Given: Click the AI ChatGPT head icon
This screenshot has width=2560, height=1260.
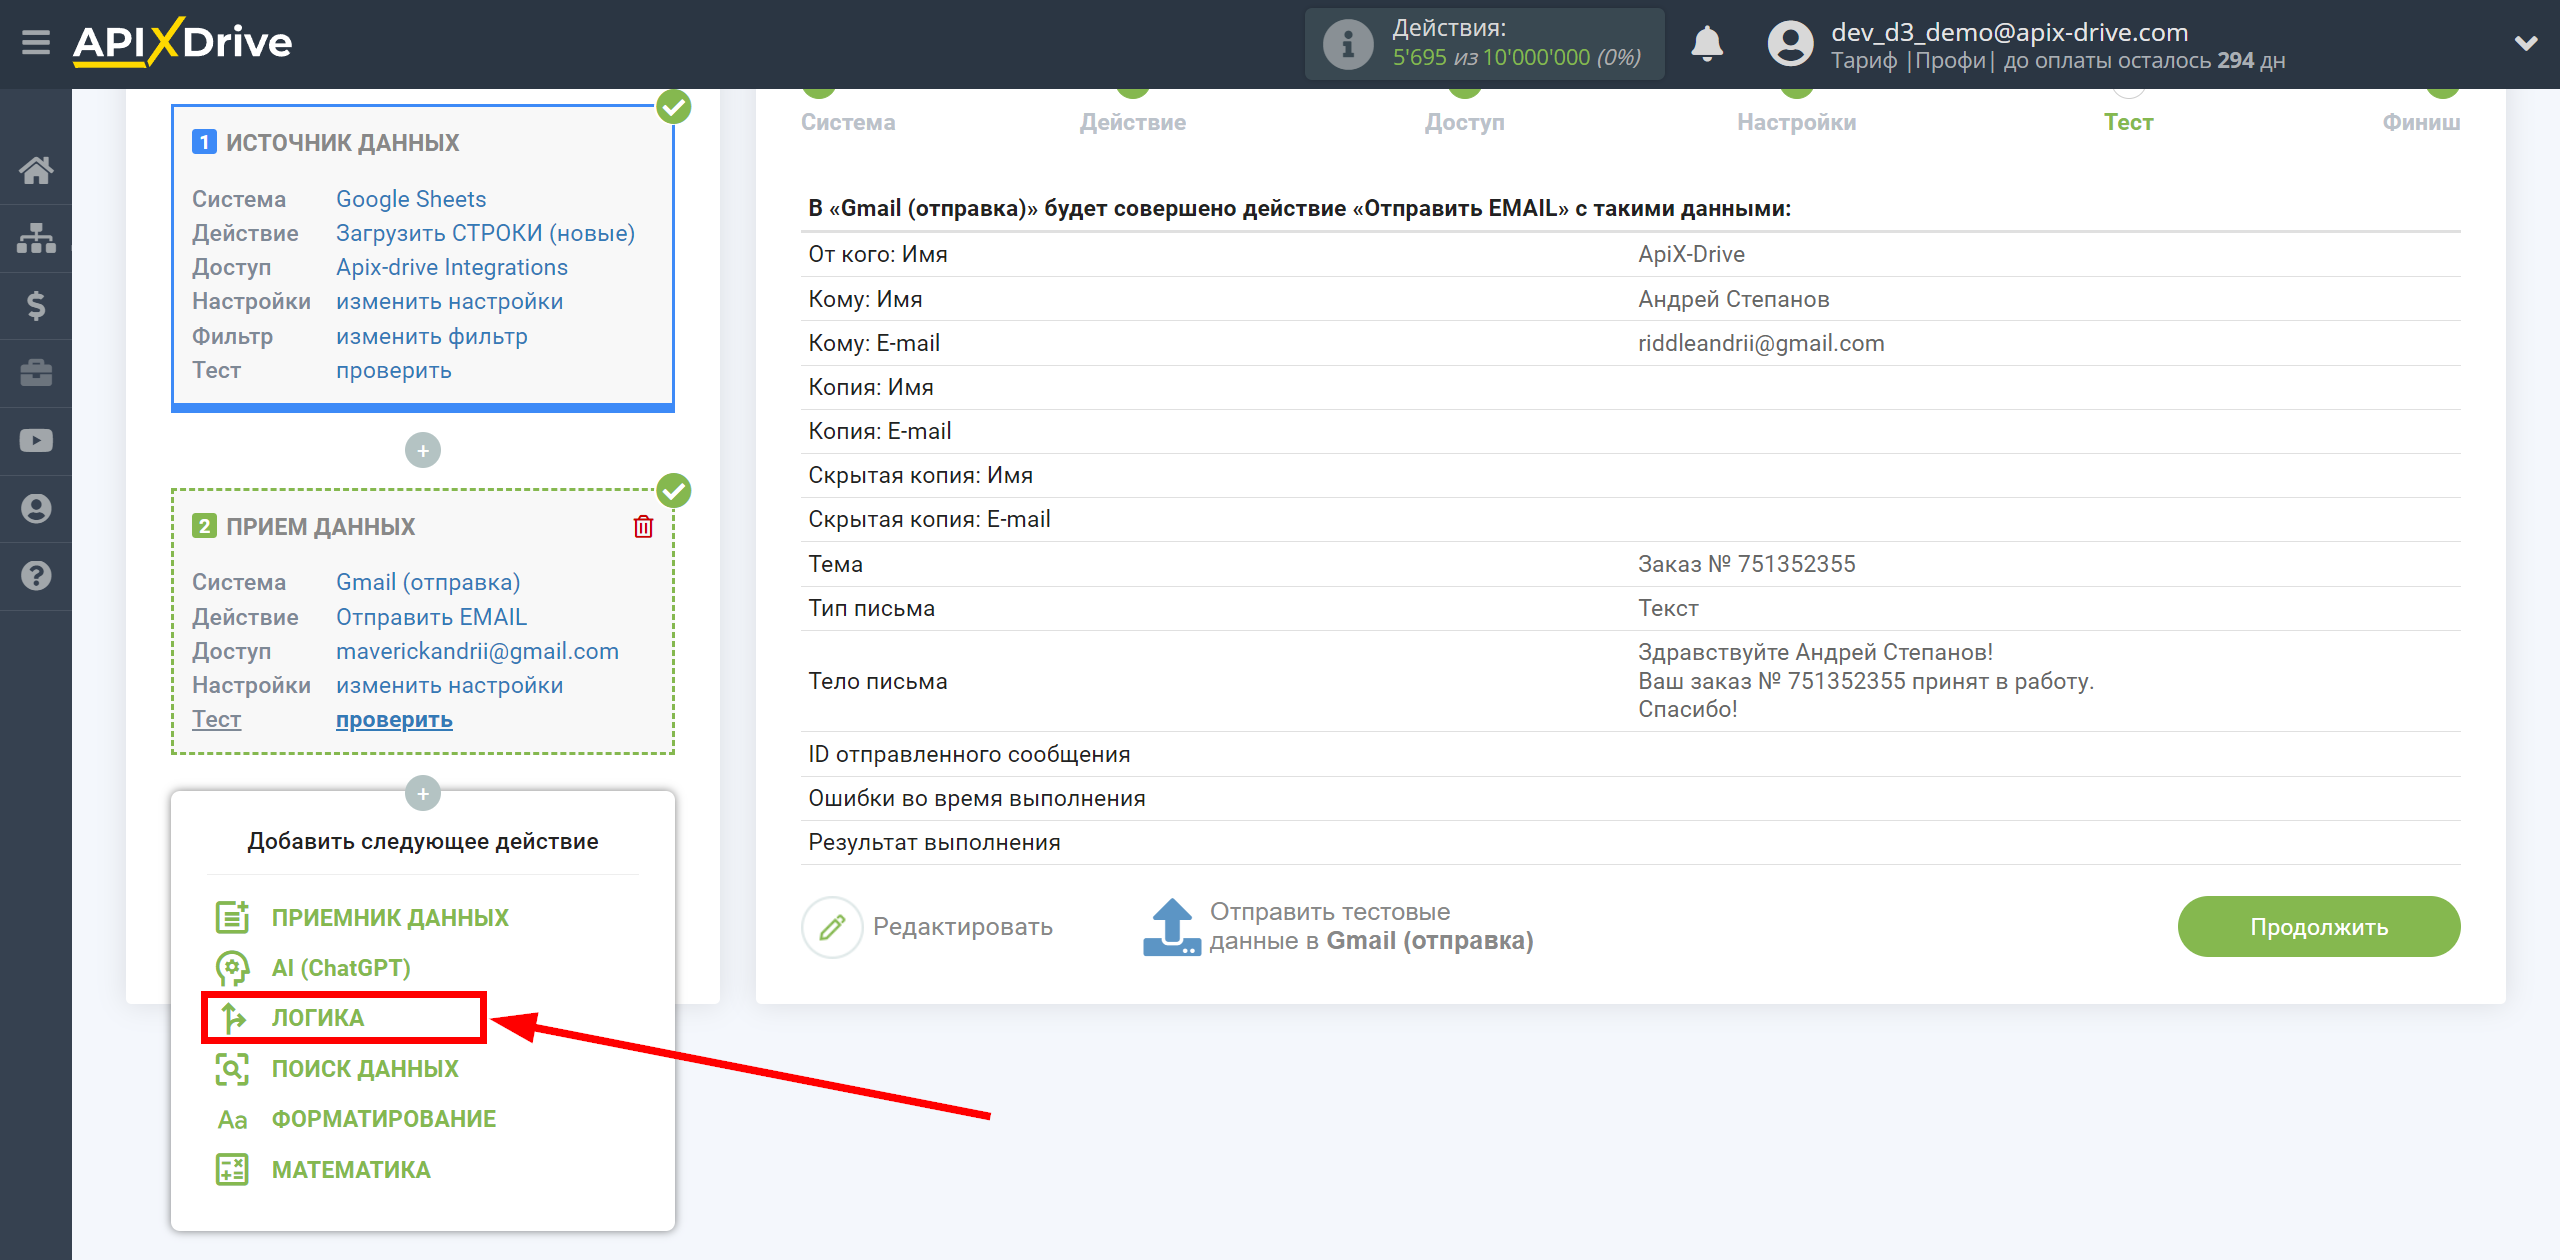Looking at the screenshot, I should pos(232,968).
